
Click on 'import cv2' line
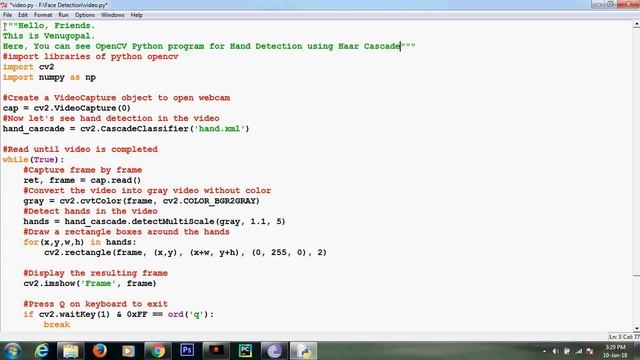28,67
